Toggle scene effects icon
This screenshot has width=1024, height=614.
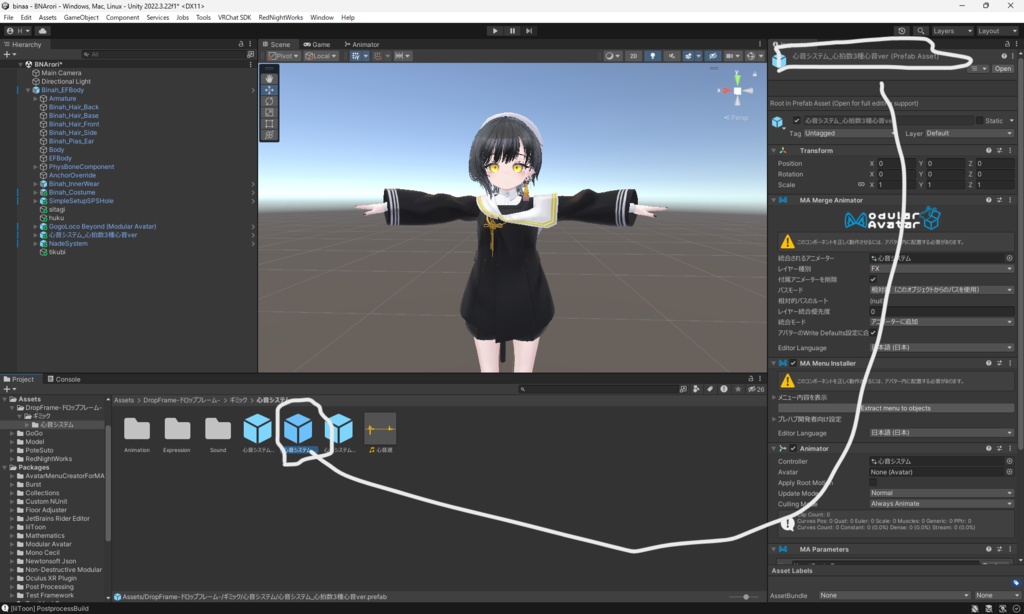click(x=688, y=56)
